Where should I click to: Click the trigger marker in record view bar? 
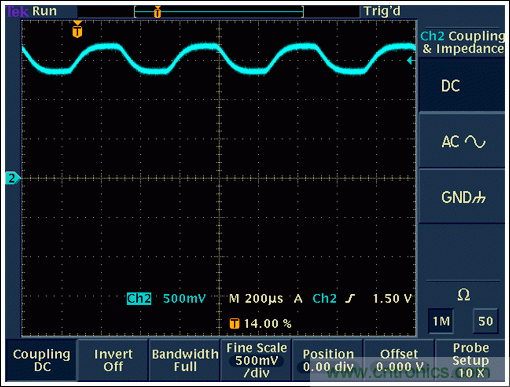157,12
